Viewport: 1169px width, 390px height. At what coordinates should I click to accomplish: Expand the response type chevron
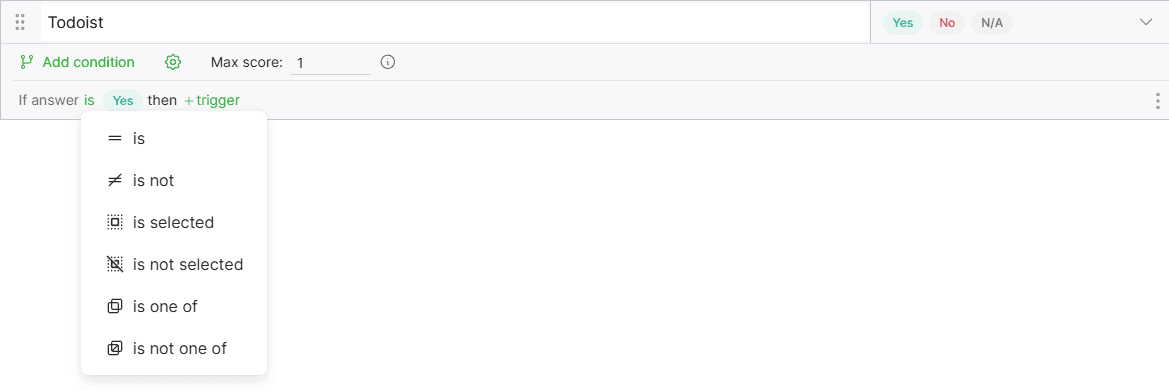point(1146,22)
